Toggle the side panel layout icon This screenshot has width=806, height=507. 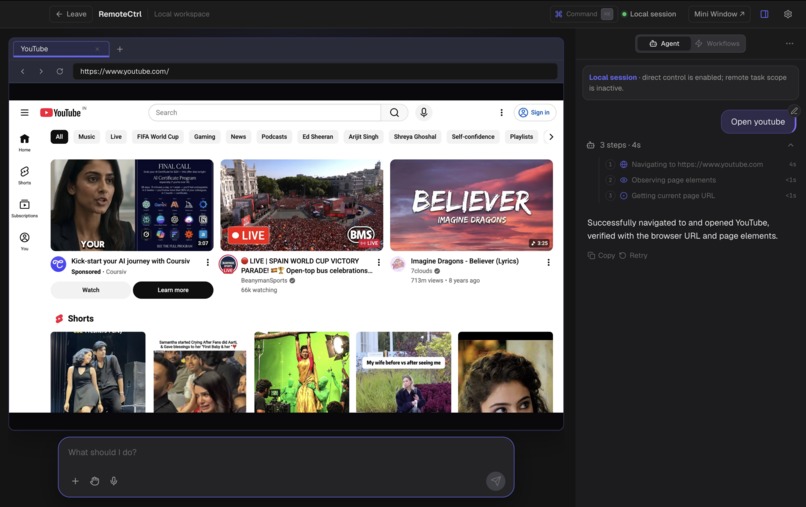tap(764, 14)
